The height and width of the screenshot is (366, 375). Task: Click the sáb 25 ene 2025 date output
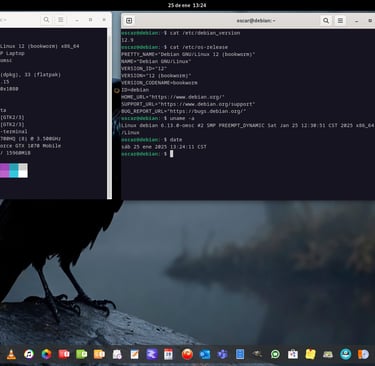coord(164,147)
